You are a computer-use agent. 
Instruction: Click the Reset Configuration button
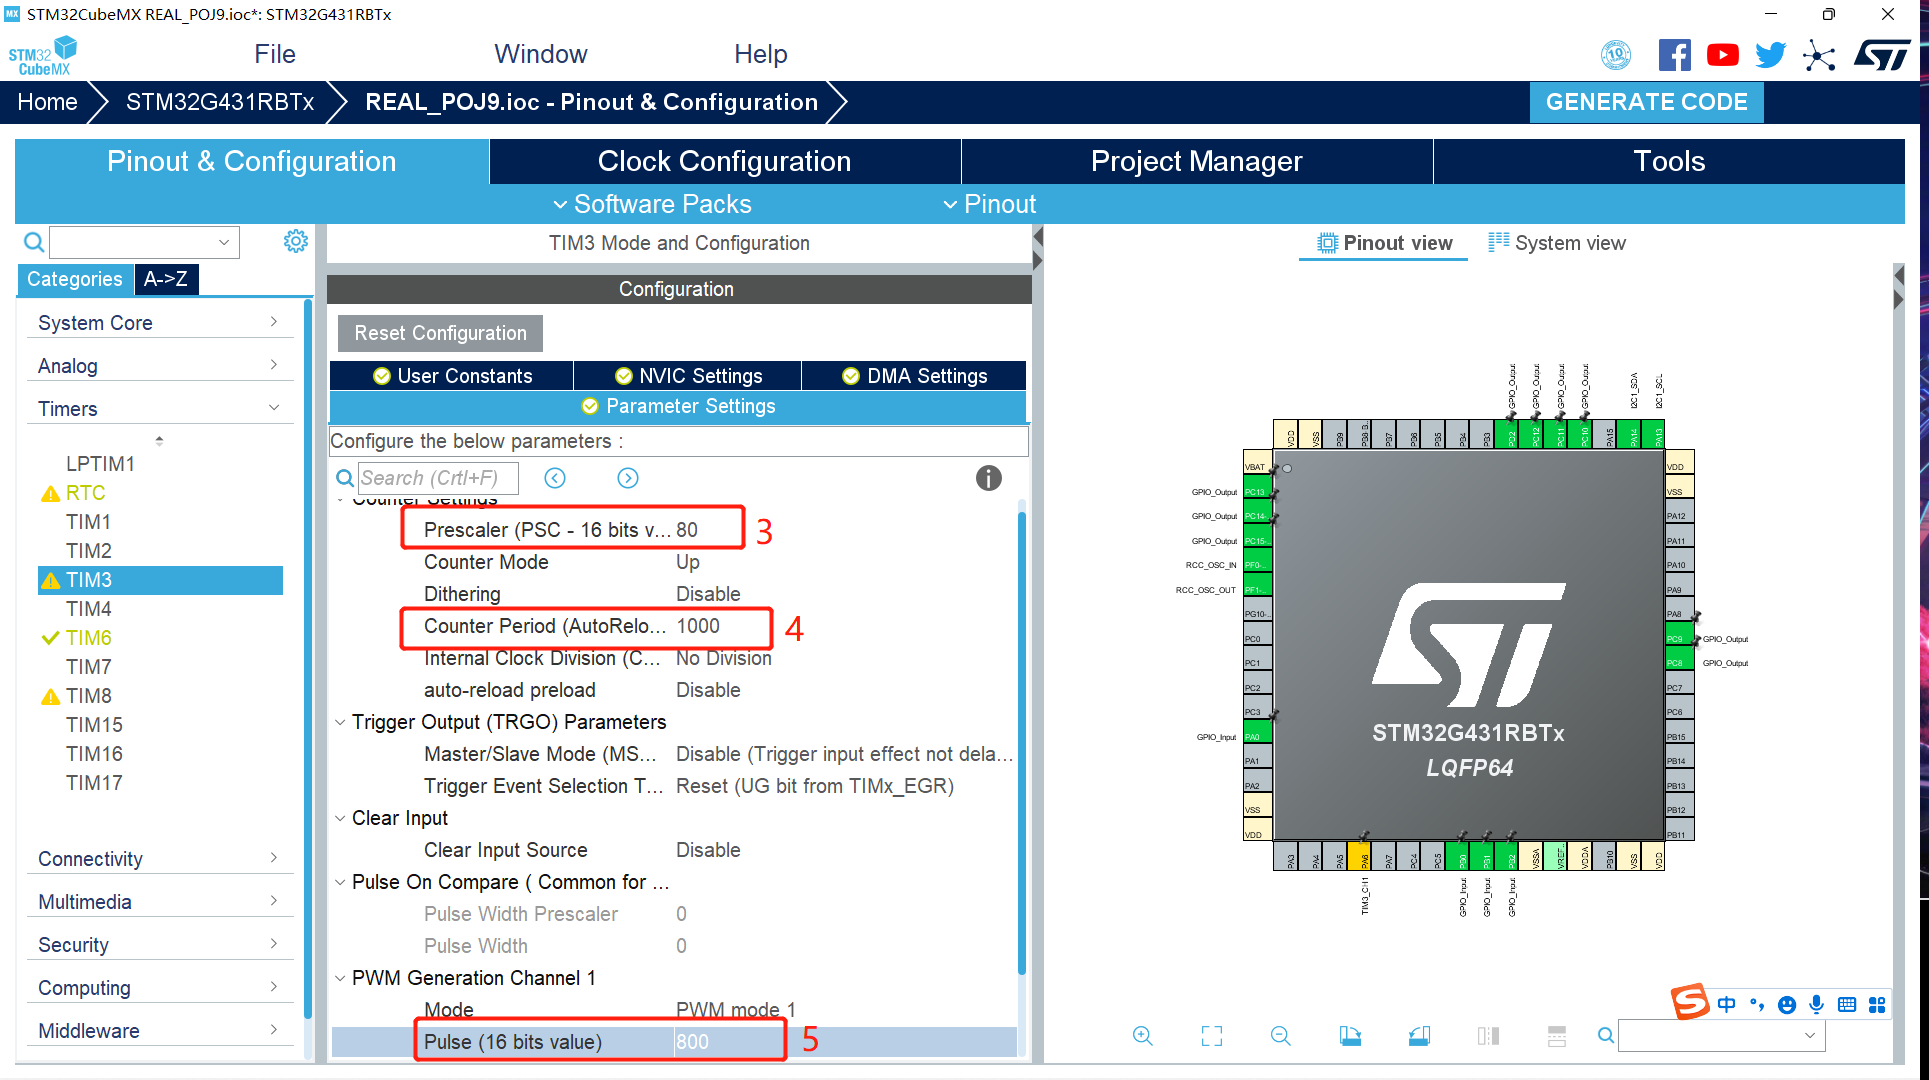[440, 333]
